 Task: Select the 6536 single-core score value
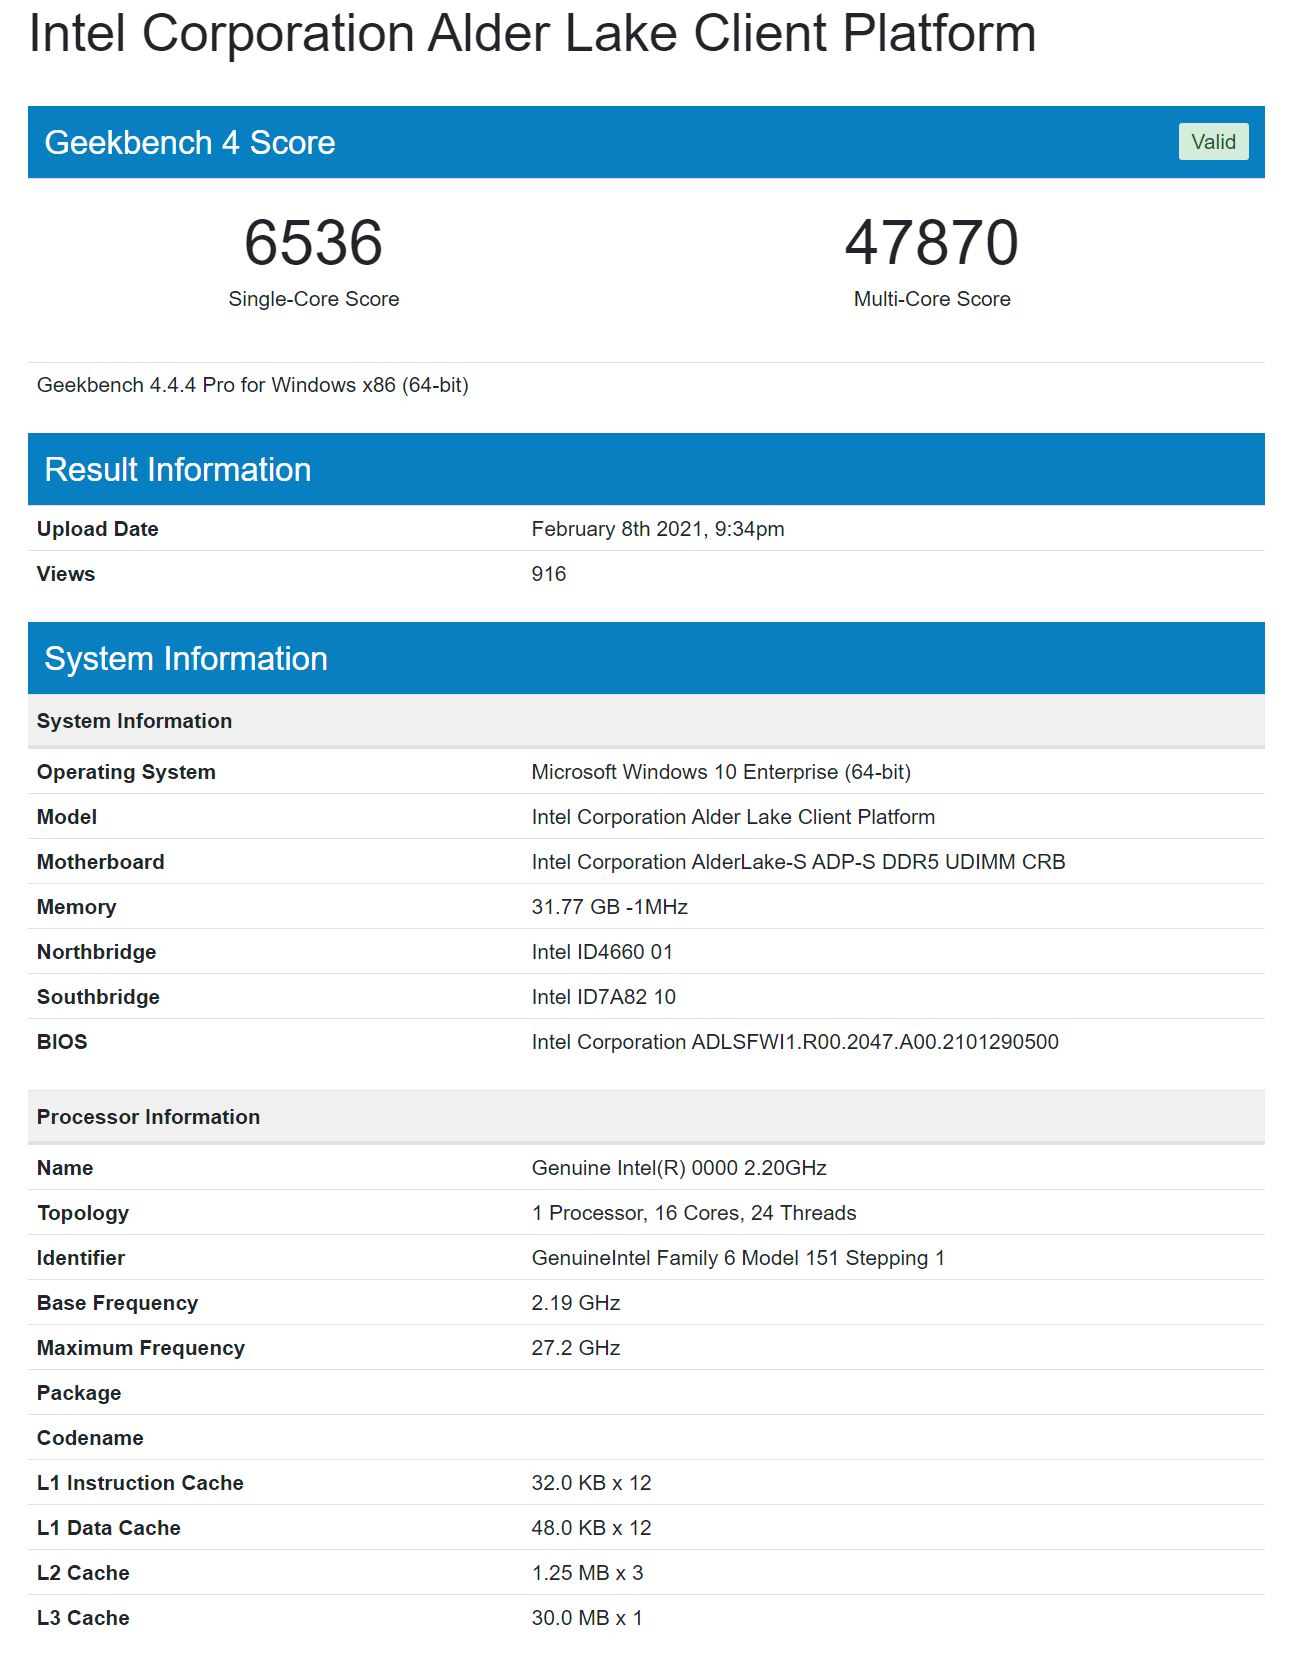tap(313, 243)
